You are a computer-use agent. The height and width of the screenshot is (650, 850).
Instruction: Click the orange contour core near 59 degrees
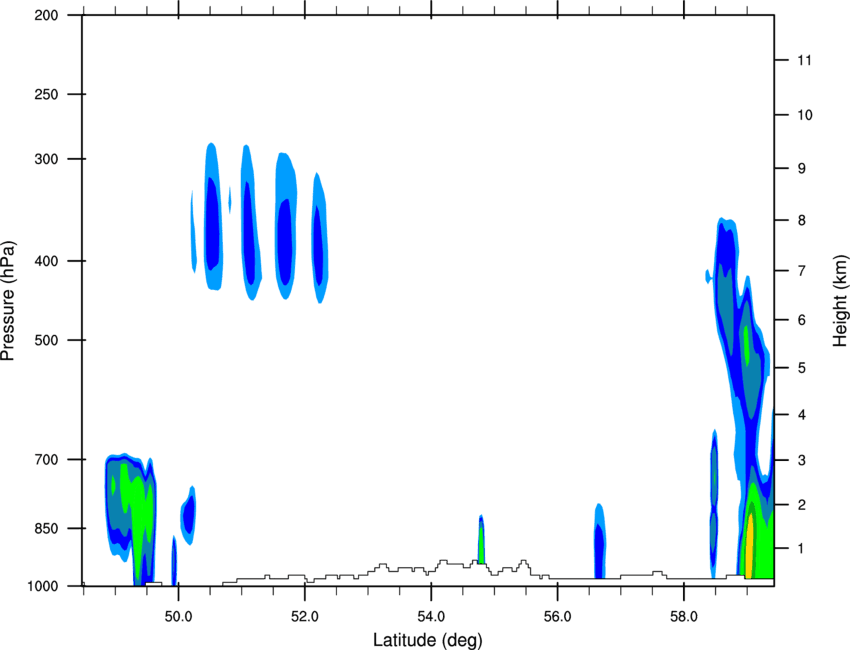pyautogui.click(x=750, y=546)
